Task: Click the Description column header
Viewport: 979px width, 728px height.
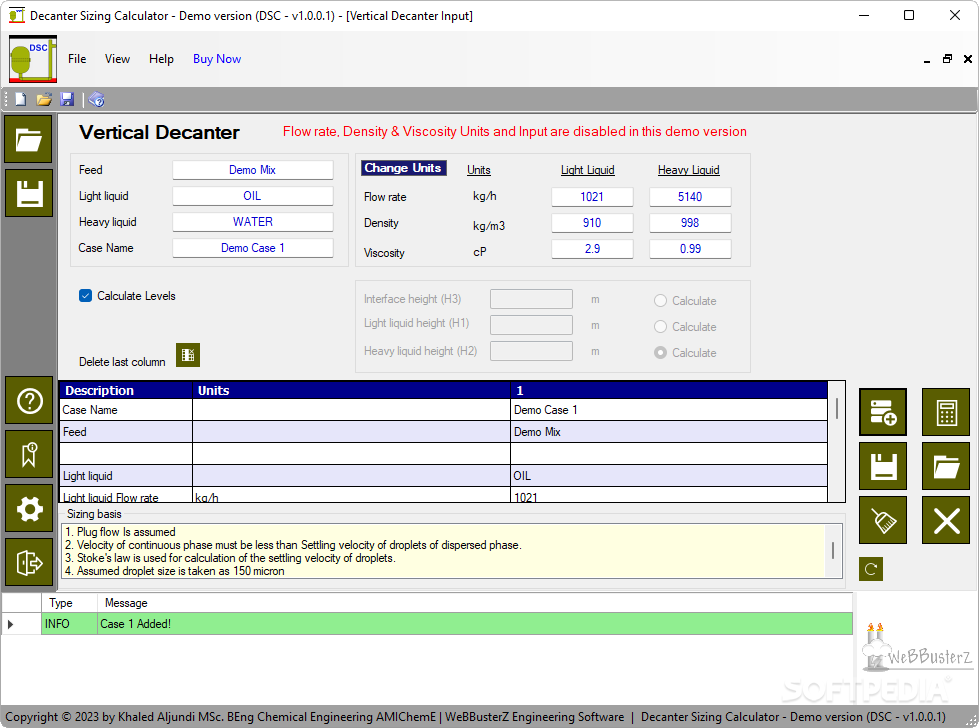Action: (x=126, y=390)
